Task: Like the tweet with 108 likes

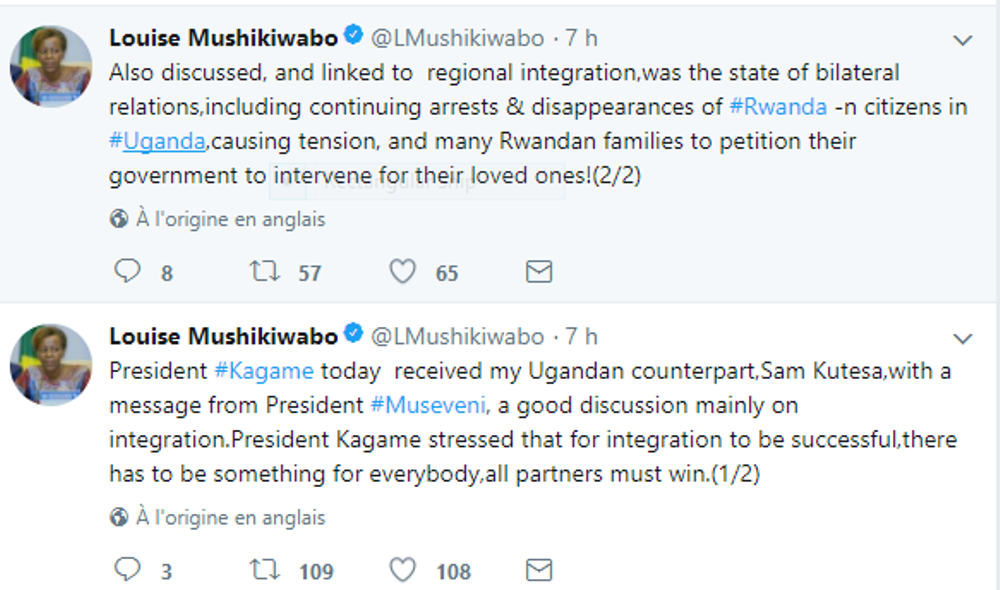Action: pyautogui.click(x=402, y=570)
